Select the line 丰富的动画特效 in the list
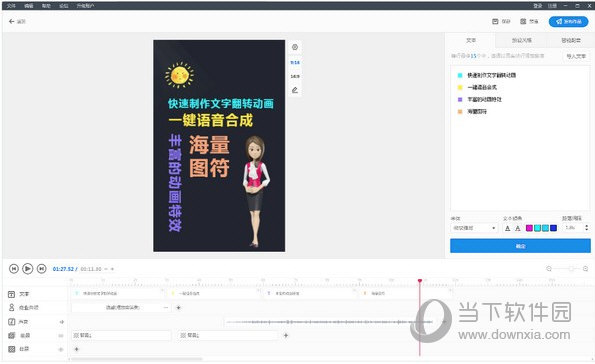Screen dimensions: 595x364 (x=485, y=99)
